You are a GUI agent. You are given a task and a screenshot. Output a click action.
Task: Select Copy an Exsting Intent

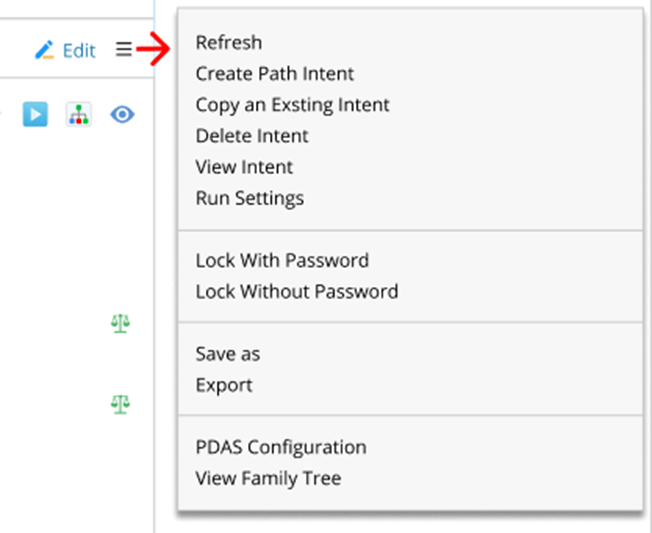click(x=292, y=105)
